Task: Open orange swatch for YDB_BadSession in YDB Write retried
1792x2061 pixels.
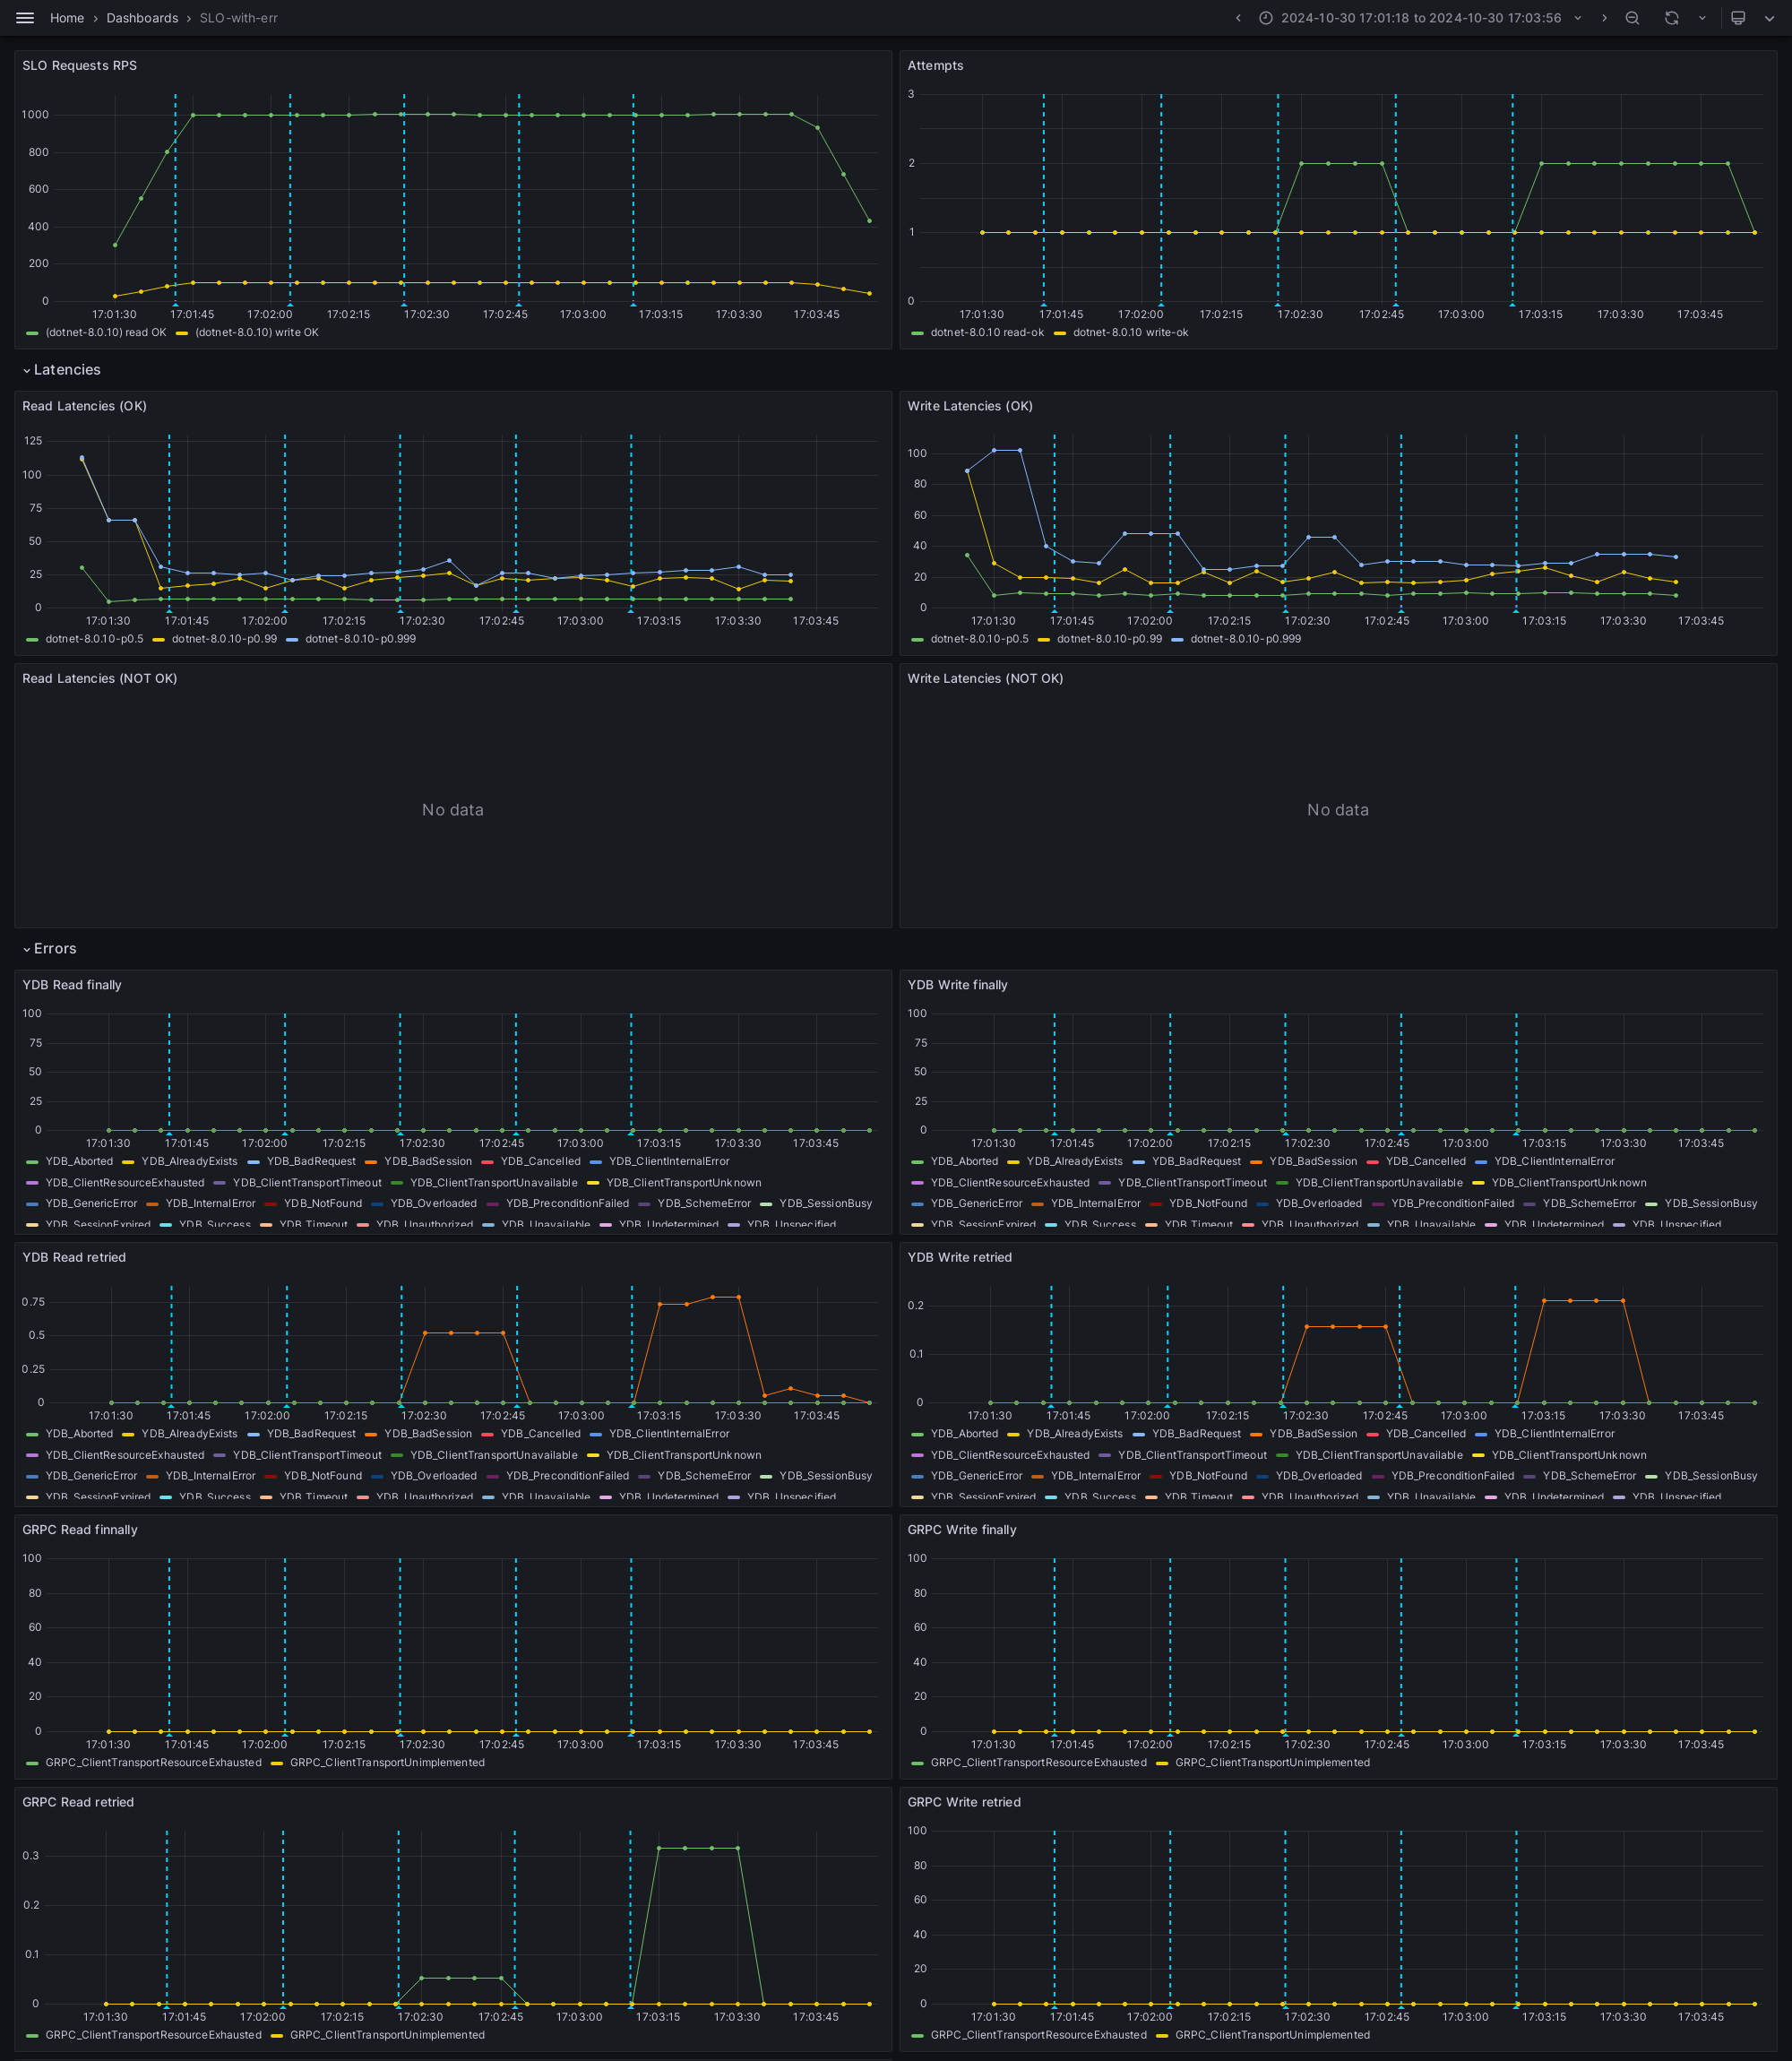Action: coord(1256,1434)
